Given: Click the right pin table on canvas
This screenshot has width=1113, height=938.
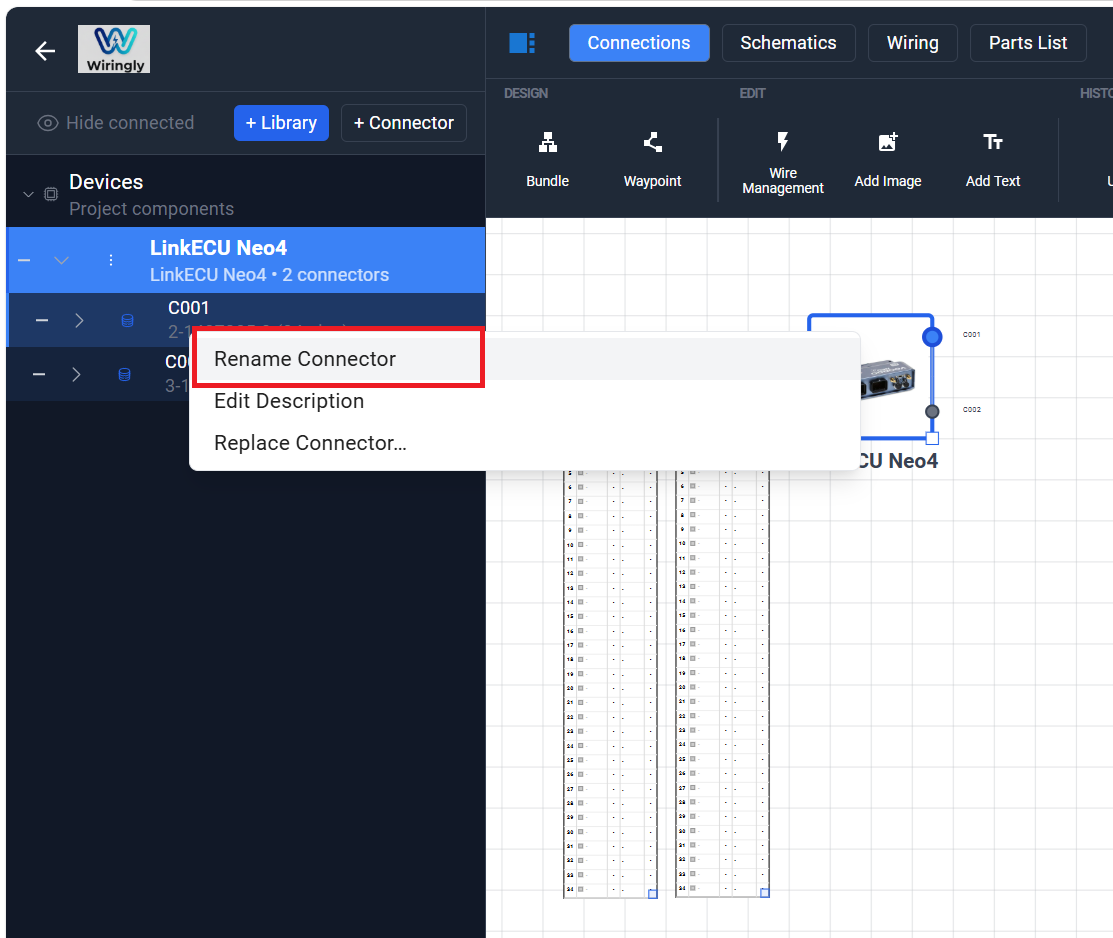Looking at the screenshot, I should [x=723, y=683].
